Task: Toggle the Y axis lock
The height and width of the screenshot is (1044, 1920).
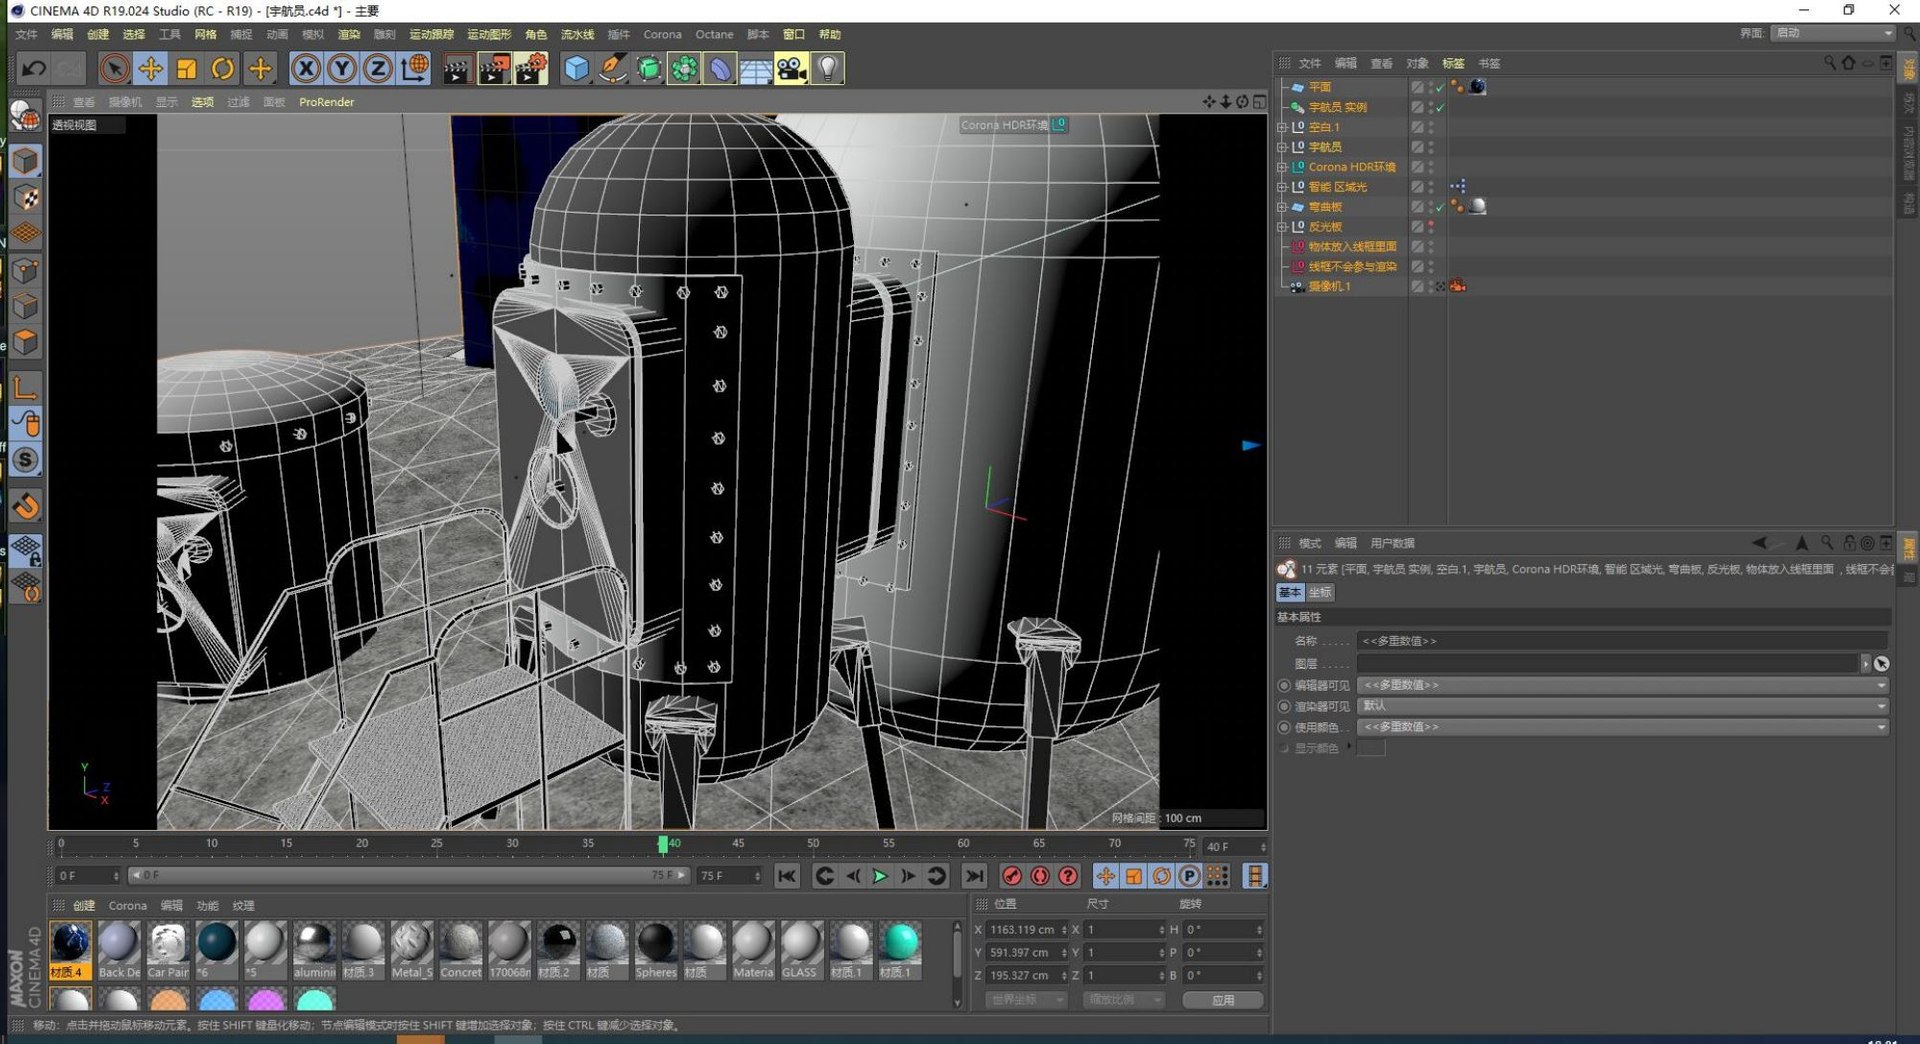Action: [342, 68]
